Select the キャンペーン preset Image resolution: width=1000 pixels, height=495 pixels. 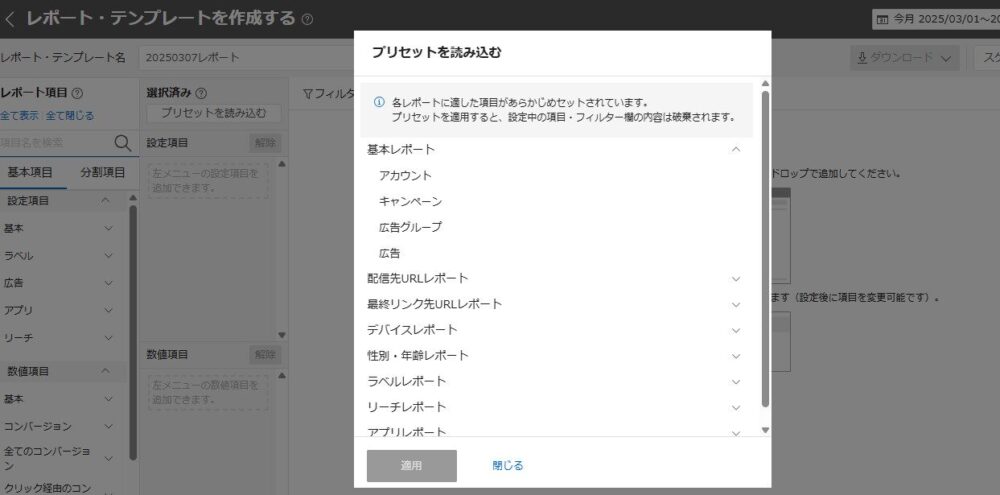pyautogui.click(x=410, y=202)
